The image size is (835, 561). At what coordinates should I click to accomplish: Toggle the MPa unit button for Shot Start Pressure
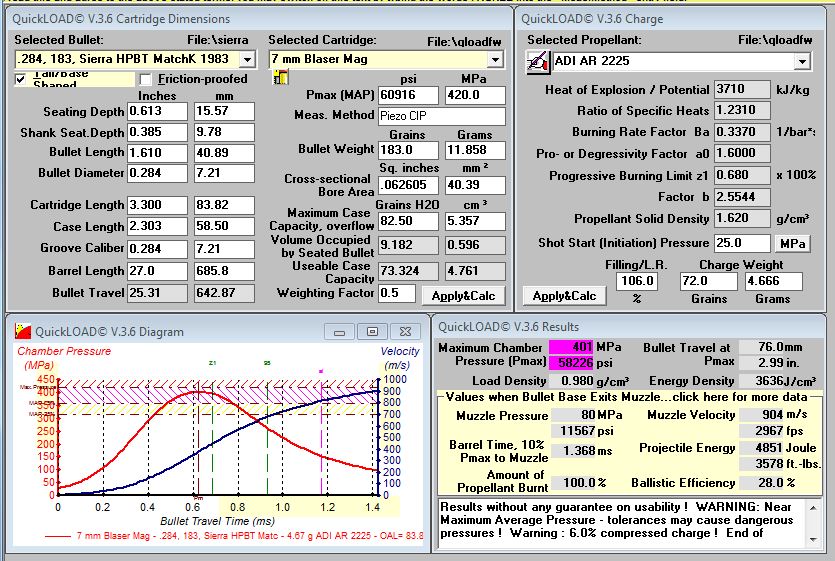[792, 243]
